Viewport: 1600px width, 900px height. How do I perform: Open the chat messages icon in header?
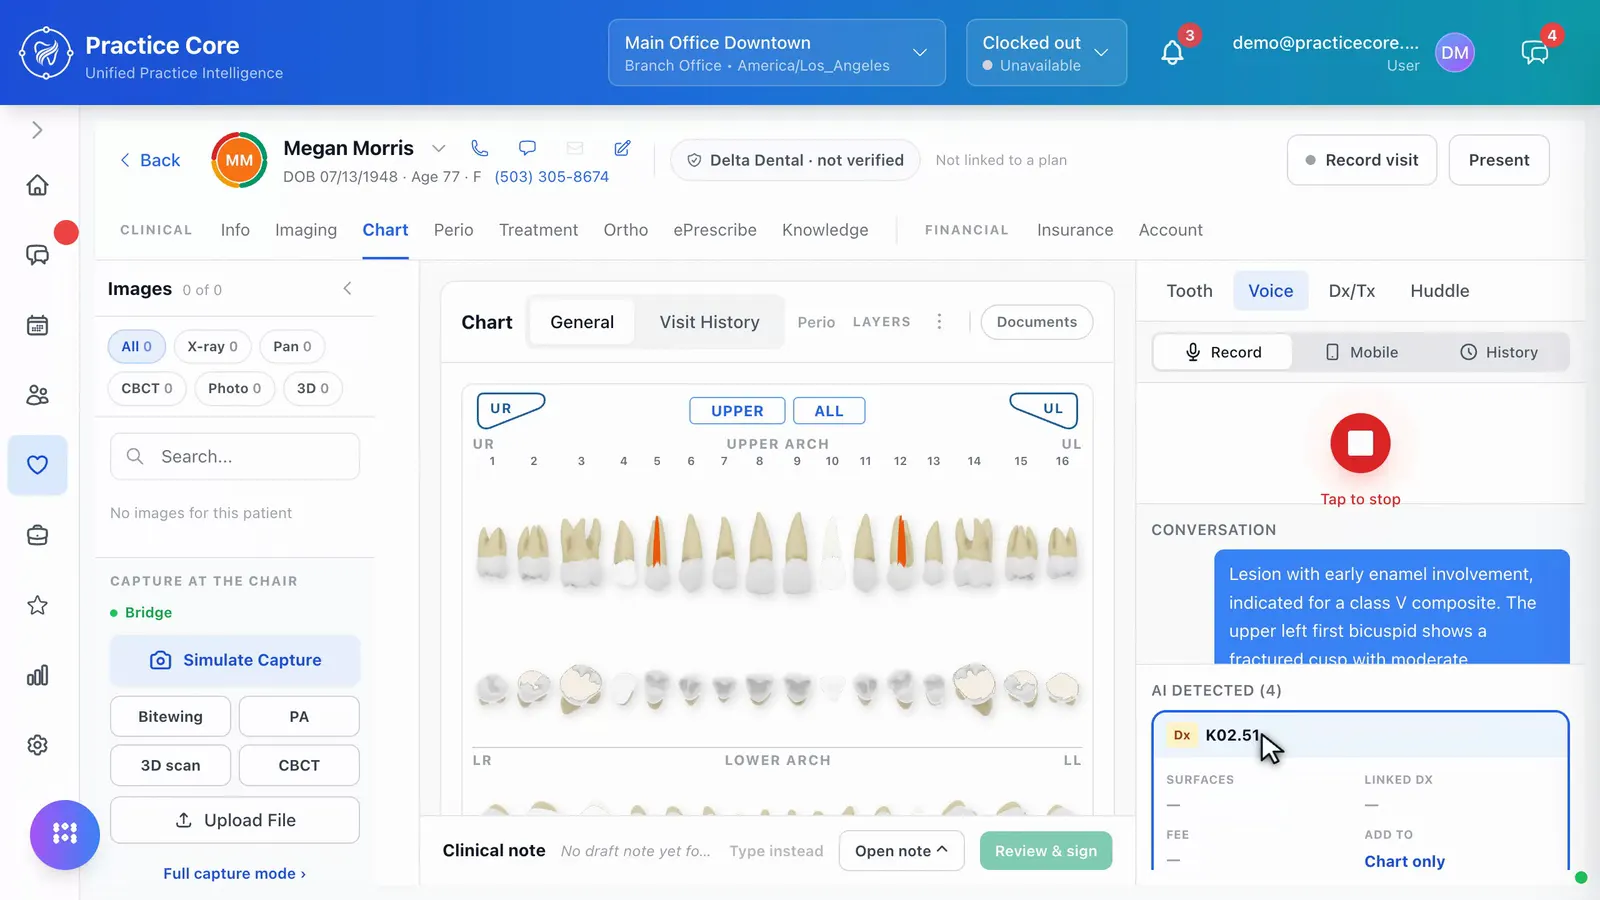(1535, 53)
